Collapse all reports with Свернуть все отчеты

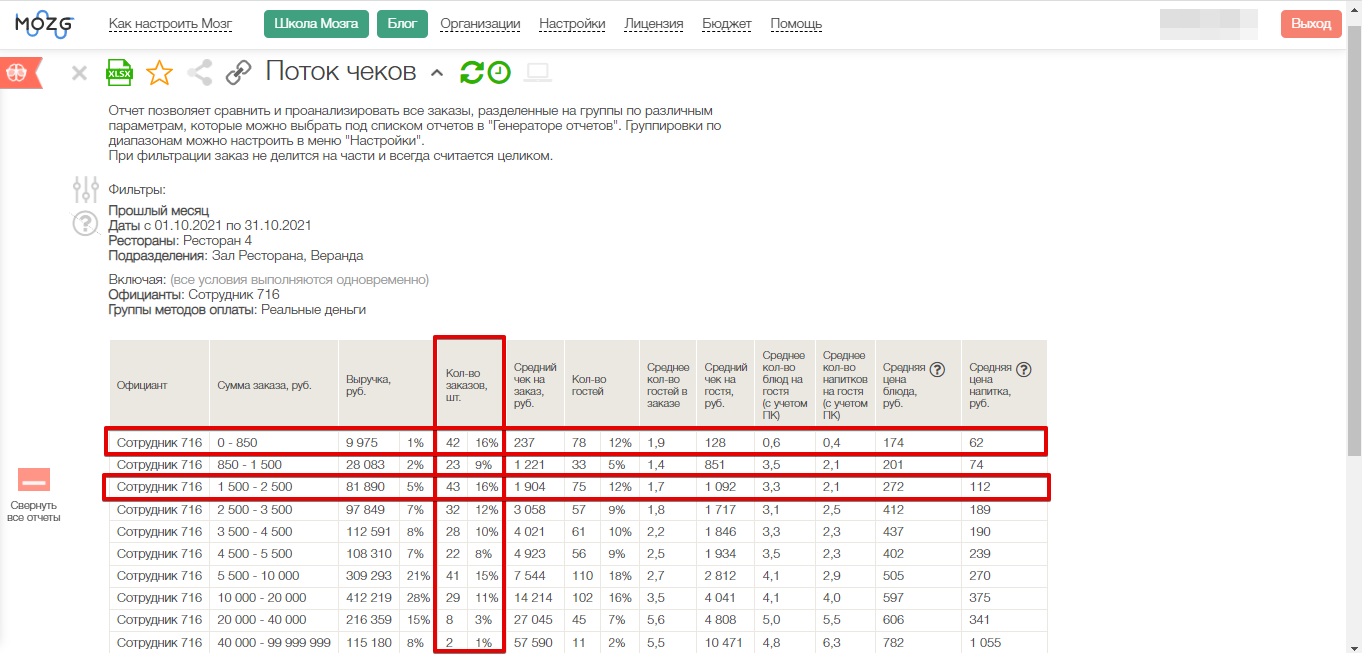(34, 495)
